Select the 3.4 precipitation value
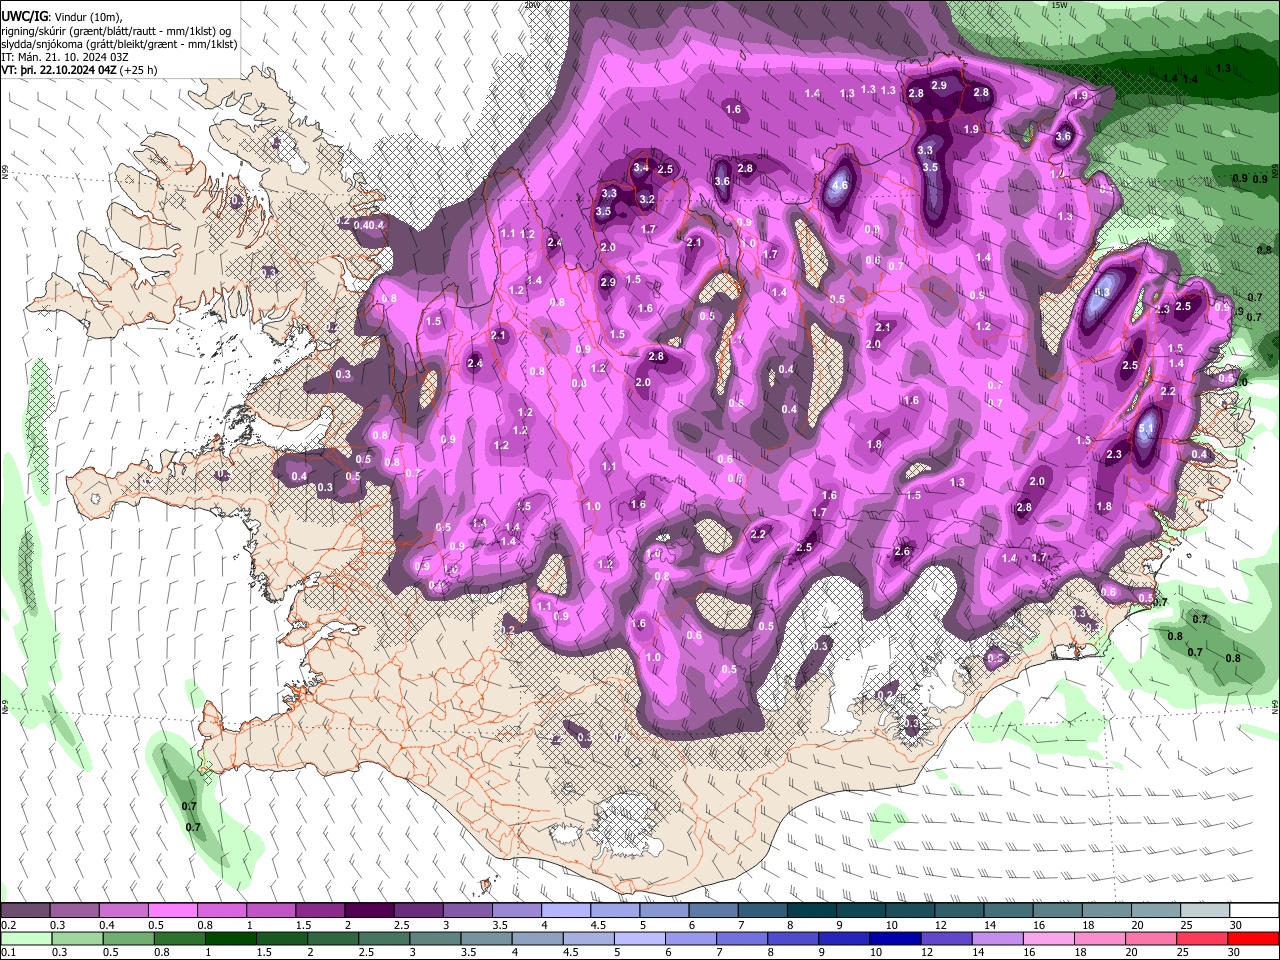 pos(641,168)
